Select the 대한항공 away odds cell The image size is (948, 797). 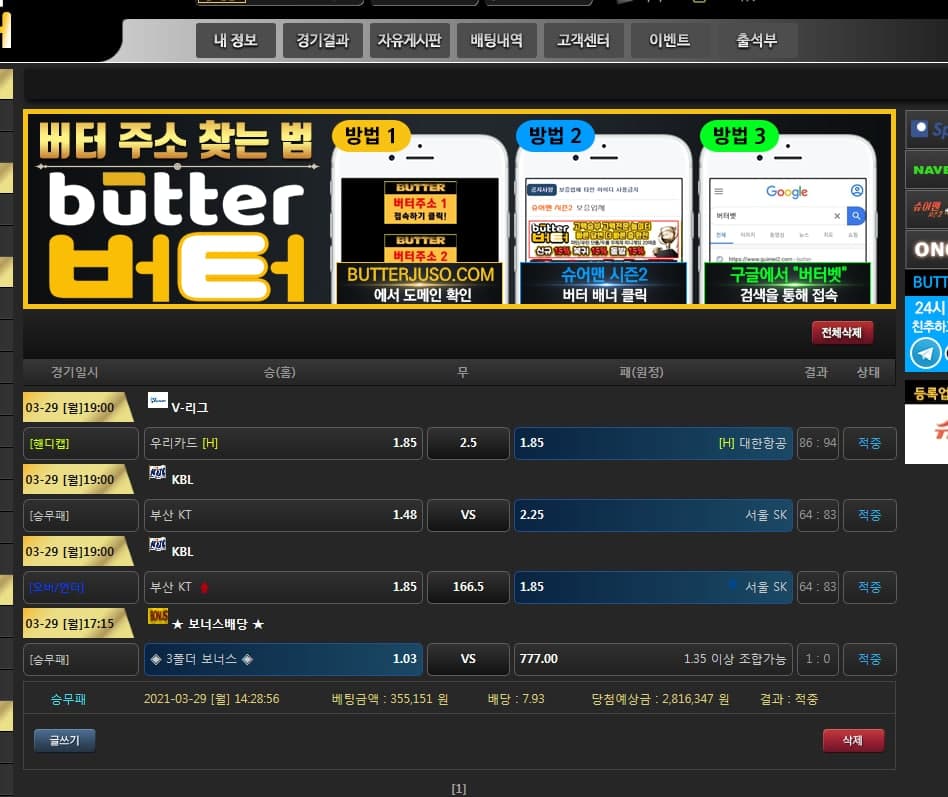652,443
